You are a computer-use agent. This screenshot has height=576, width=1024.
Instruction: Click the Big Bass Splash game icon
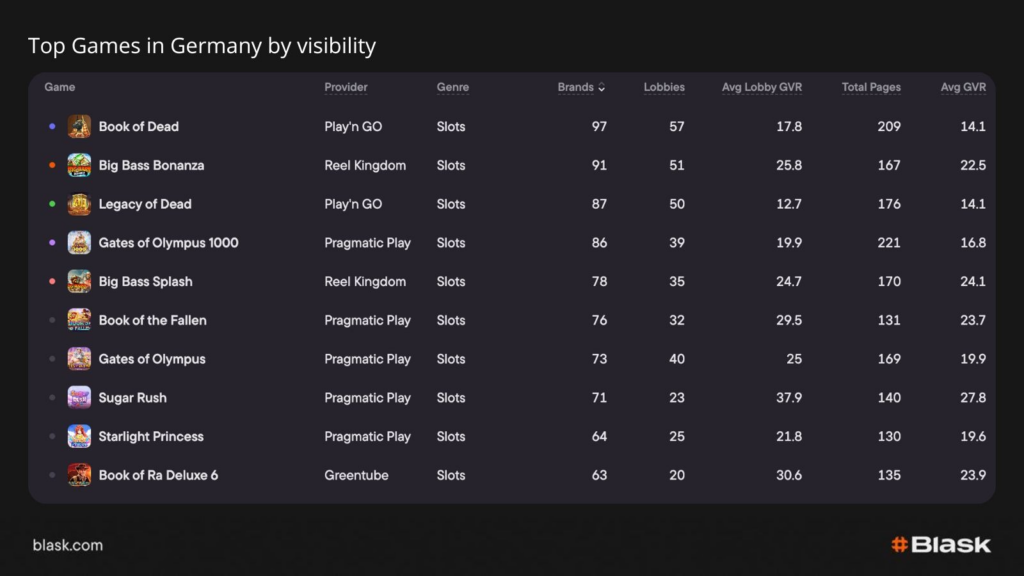pyautogui.click(x=79, y=282)
